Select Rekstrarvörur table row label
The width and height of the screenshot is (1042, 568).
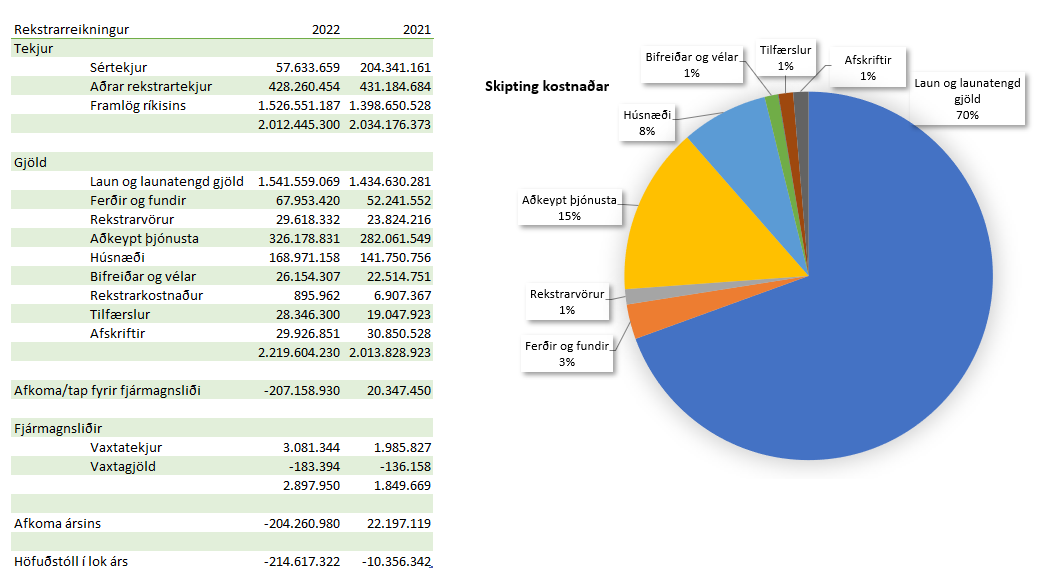132,219
